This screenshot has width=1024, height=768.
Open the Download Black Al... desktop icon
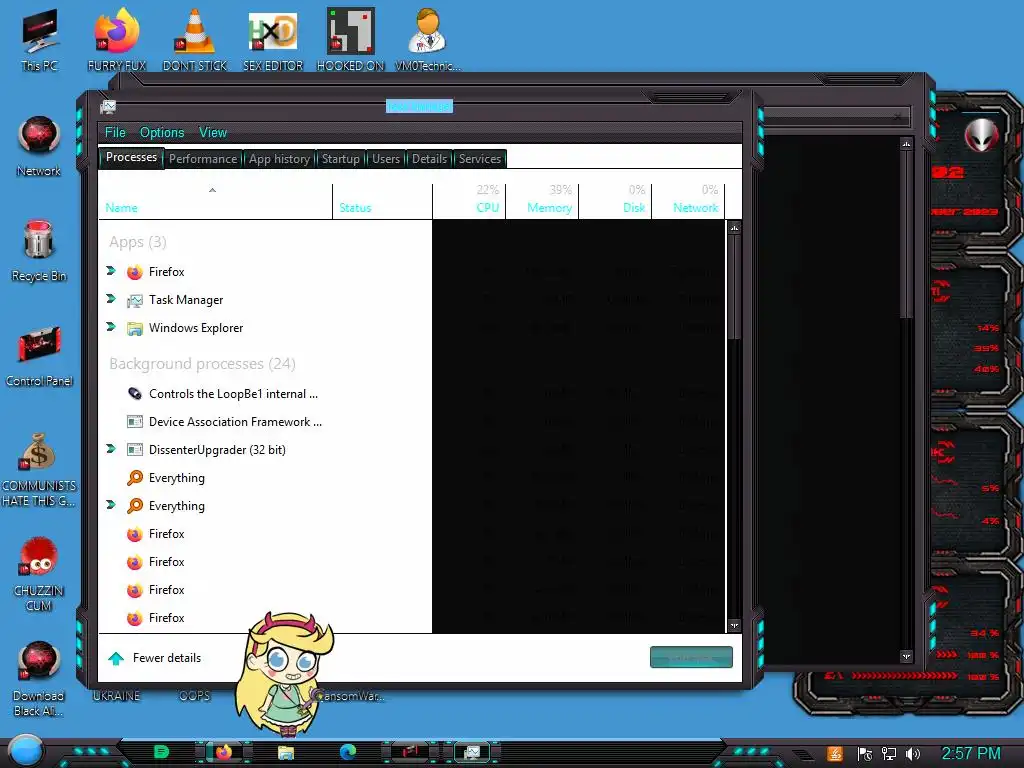tap(39, 679)
